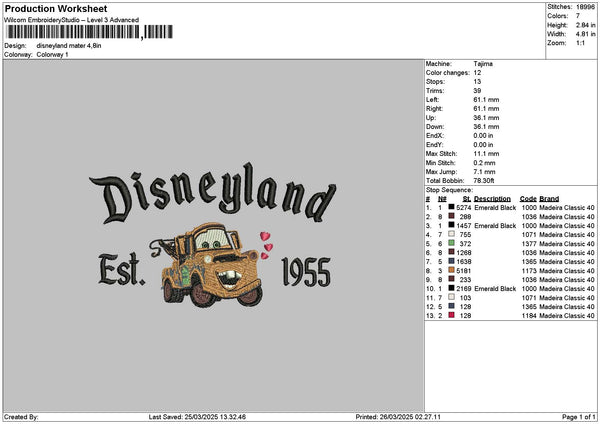Select the white swatch in stop row 4
Image resolution: width=600 pixels, height=424 pixels.
click(452, 234)
